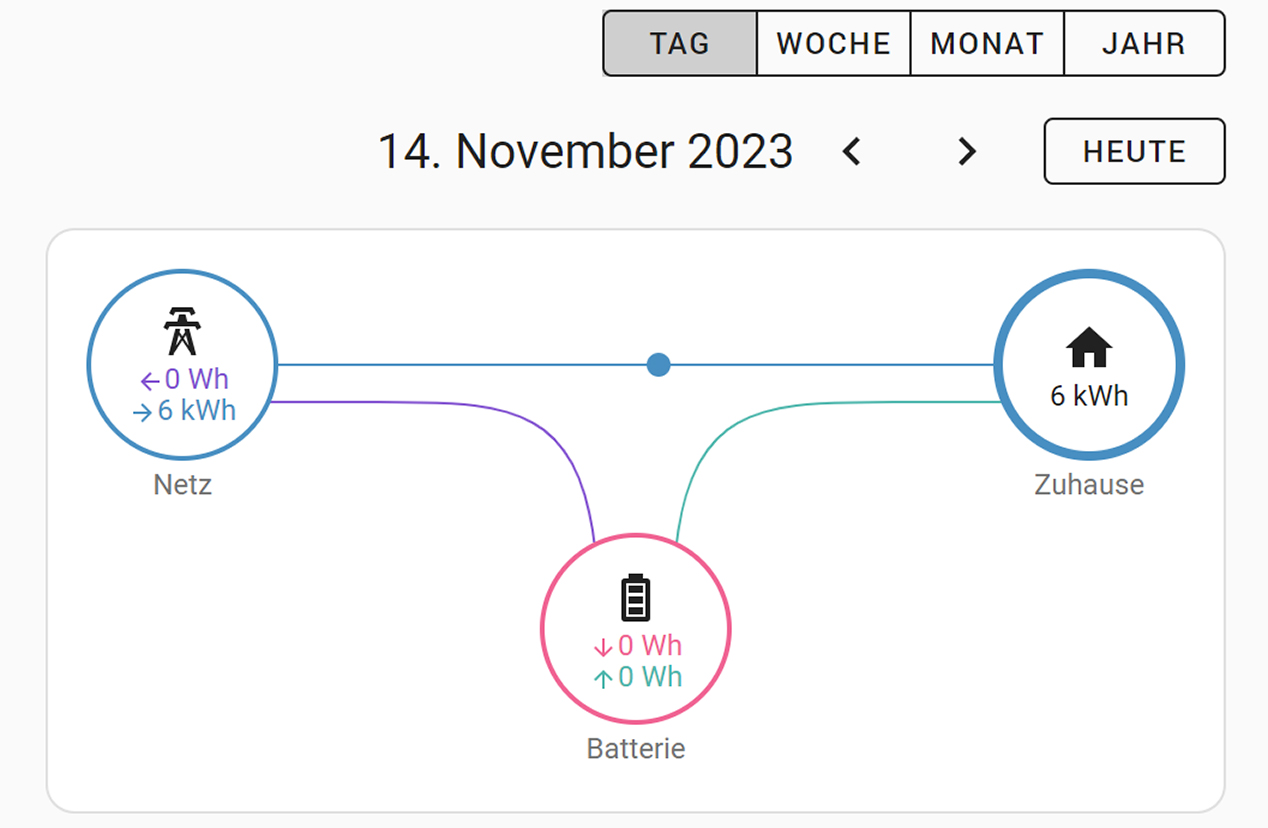Click the 6 kWh home consumption value
Image resolution: width=1268 pixels, height=828 pixels.
click(x=1089, y=396)
